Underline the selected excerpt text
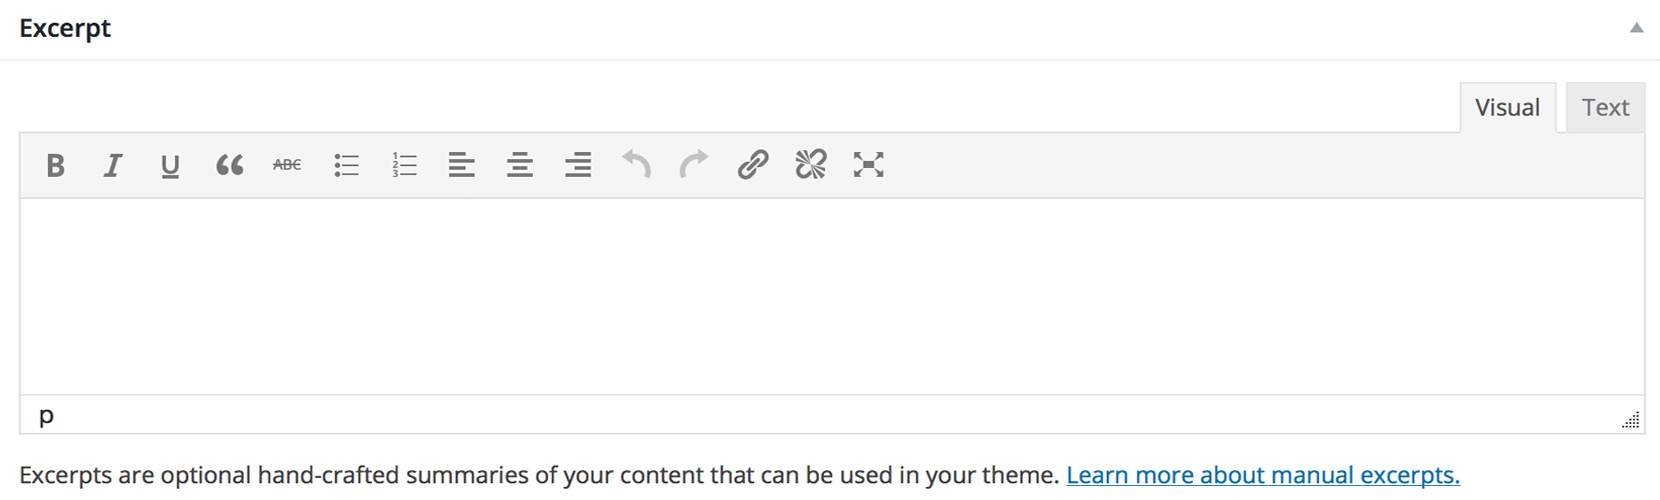 [170, 165]
